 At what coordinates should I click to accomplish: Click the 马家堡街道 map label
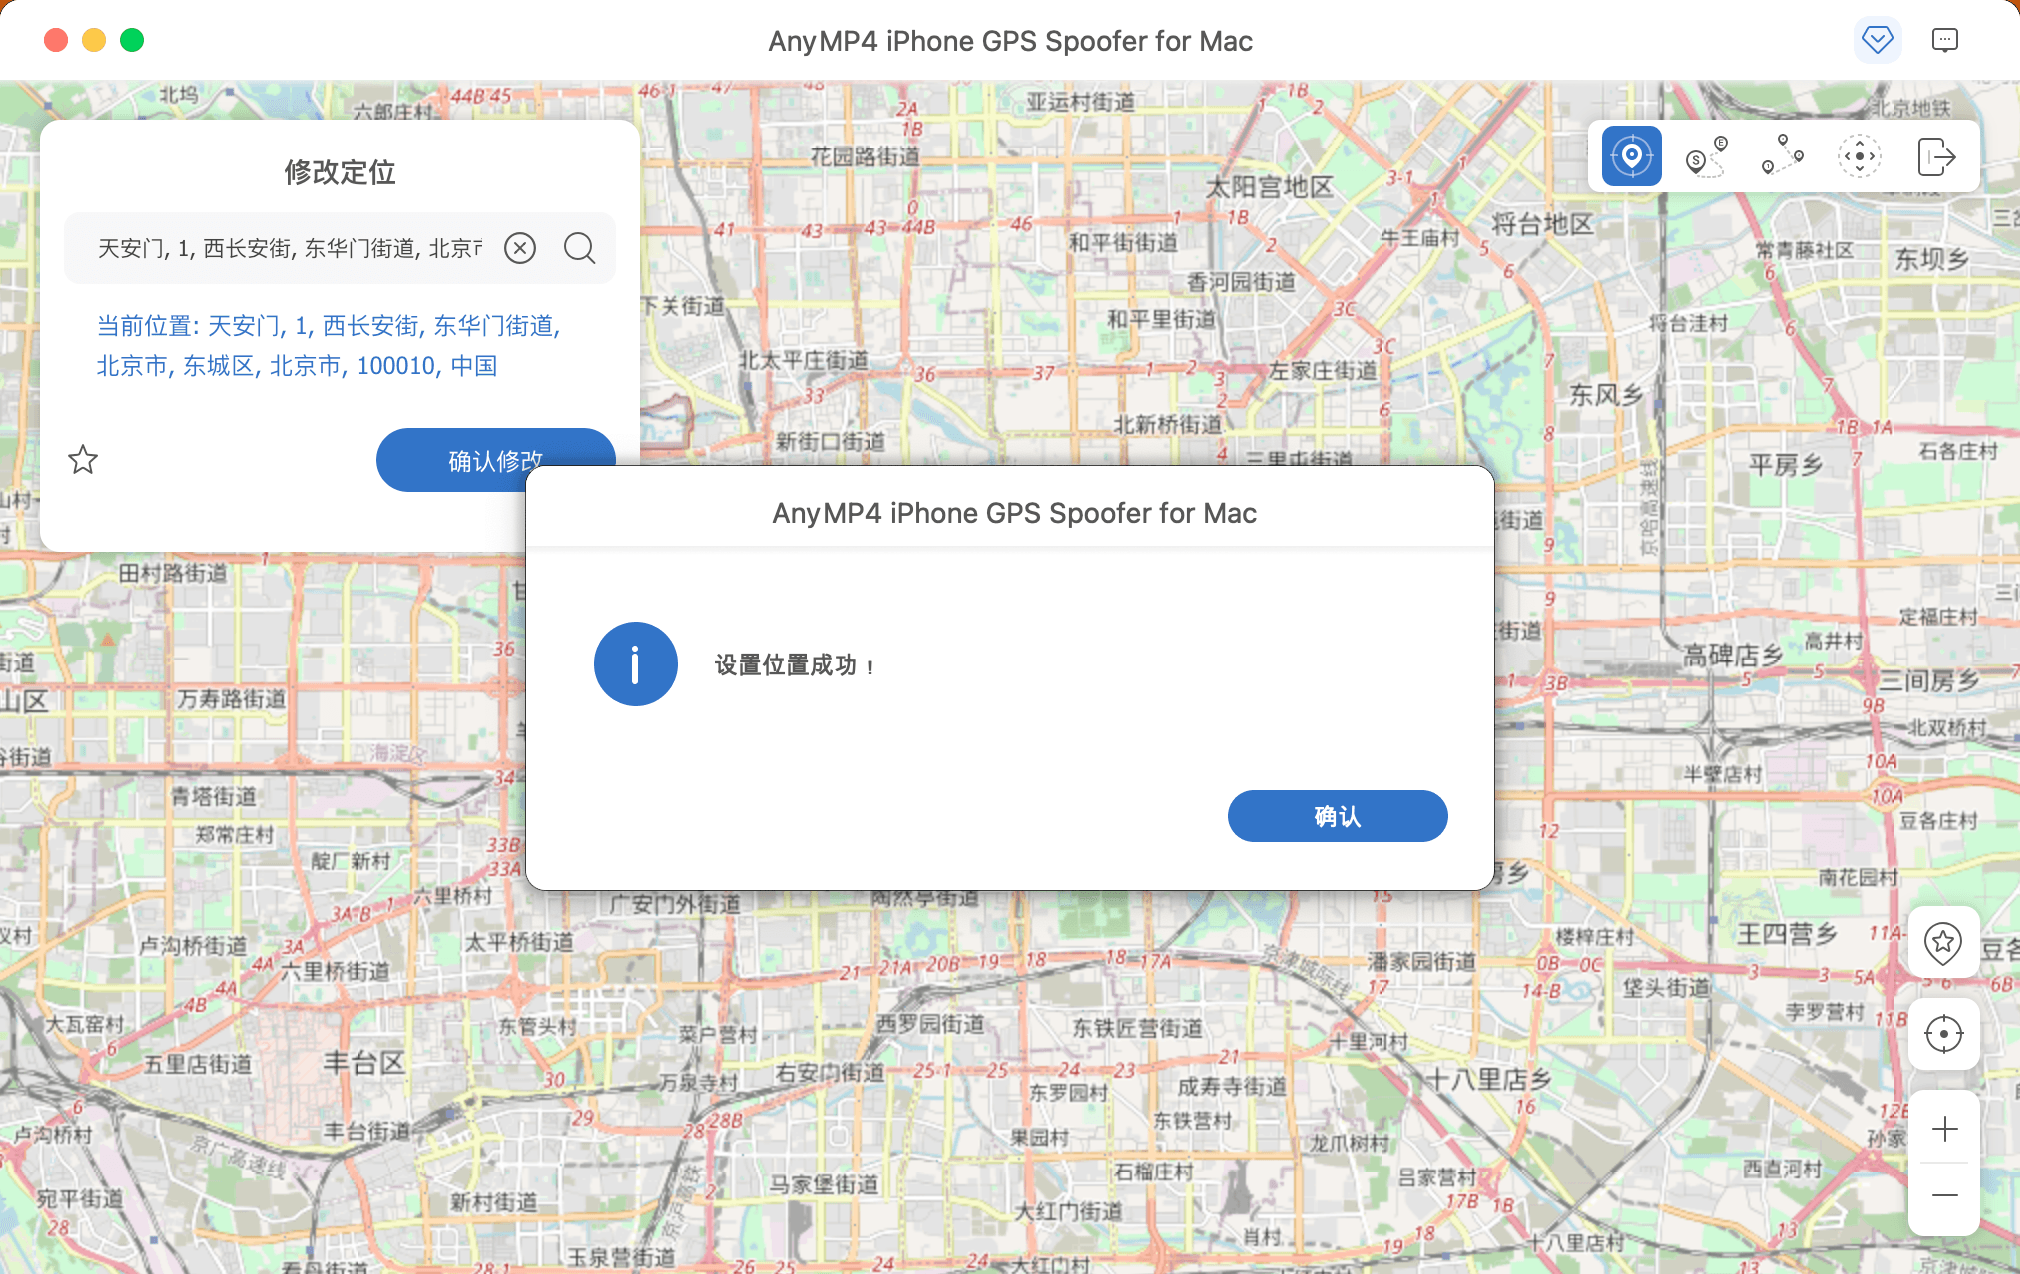[x=824, y=1184]
